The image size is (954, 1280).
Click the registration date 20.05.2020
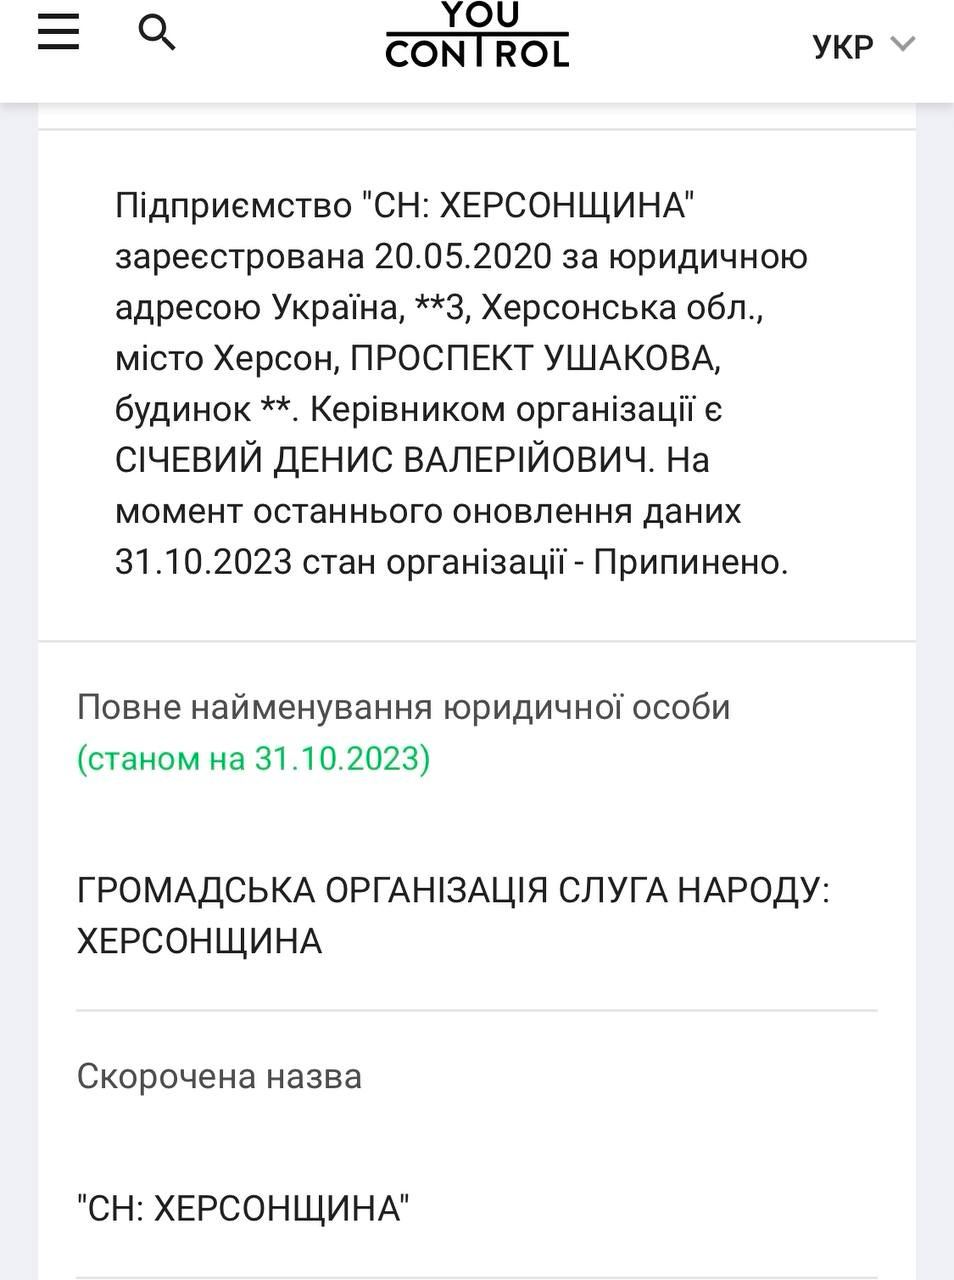pos(463,256)
